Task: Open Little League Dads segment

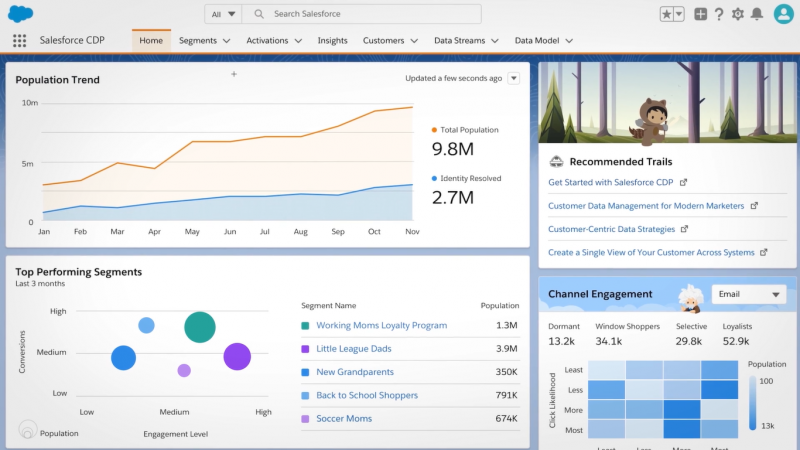Action: tap(354, 349)
